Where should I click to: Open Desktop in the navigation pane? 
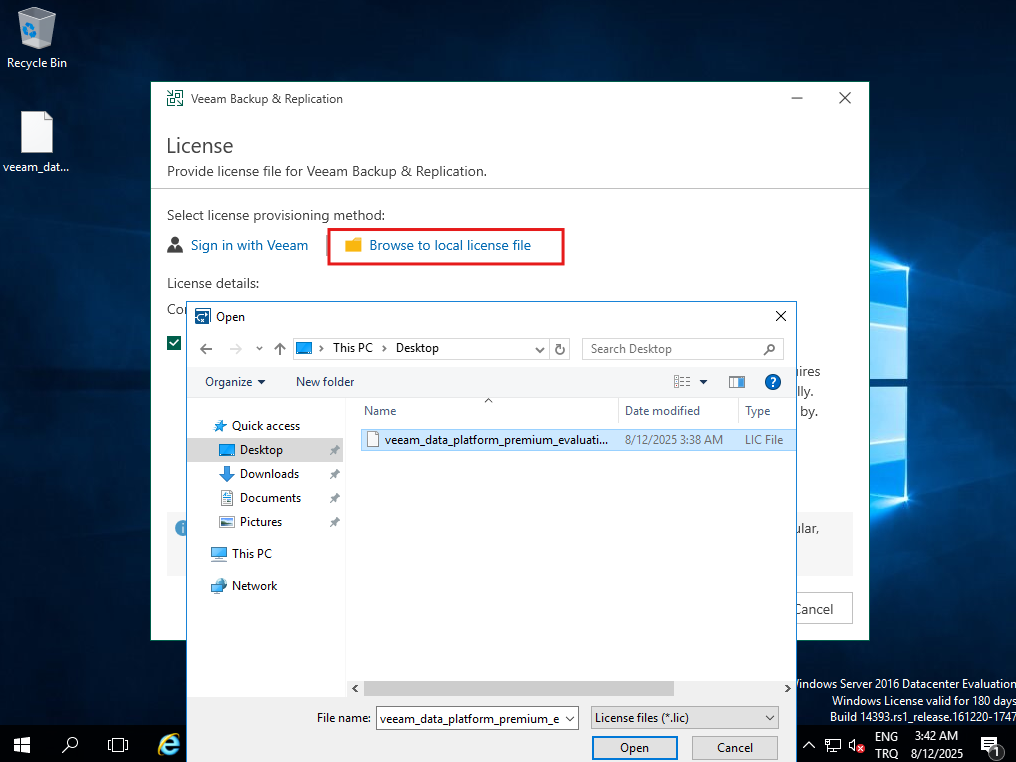(261, 450)
